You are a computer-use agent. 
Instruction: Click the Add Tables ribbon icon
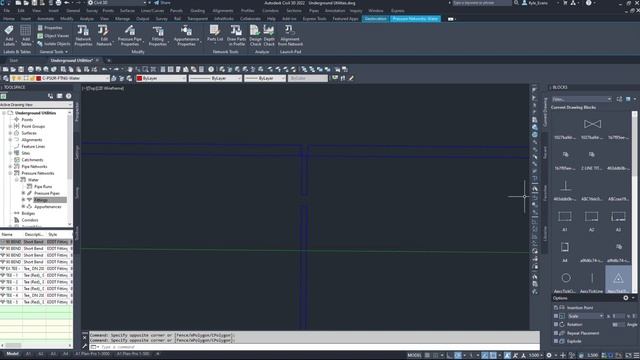(x=25, y=35)
